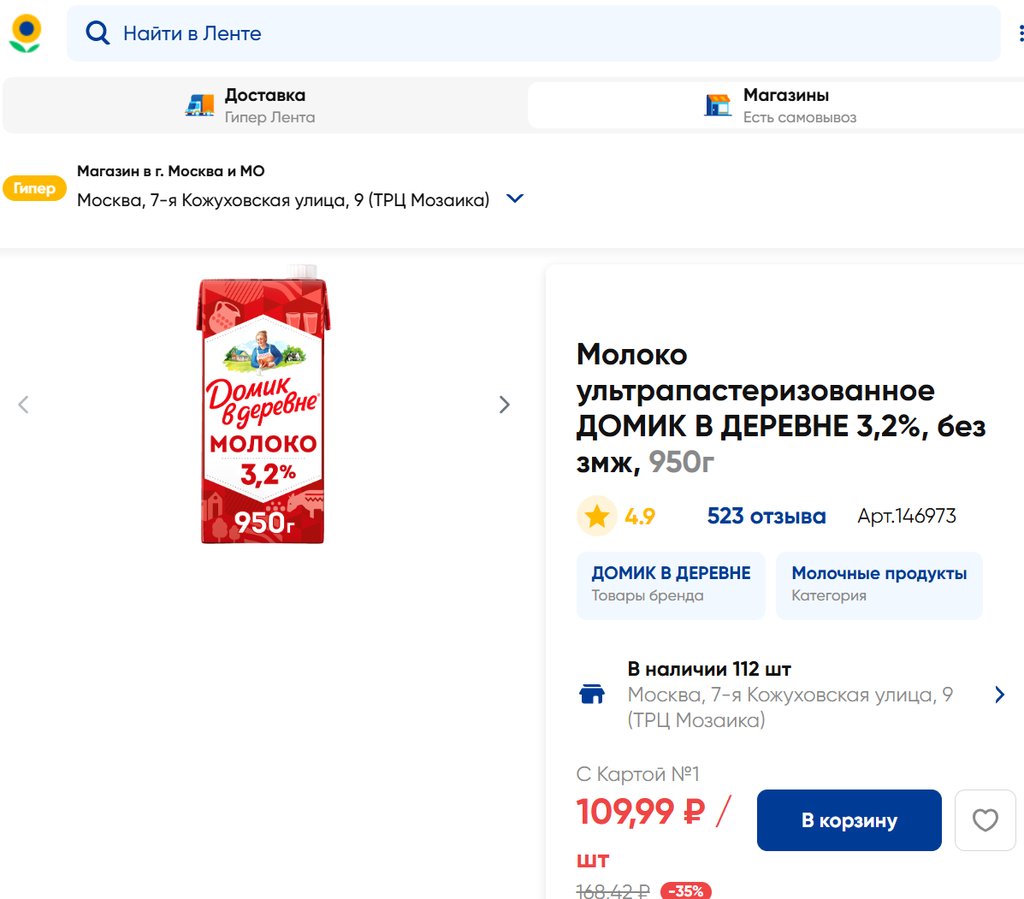Open ДОМИК В ДЕРЕВНЕ brand products

click(671, 584)
